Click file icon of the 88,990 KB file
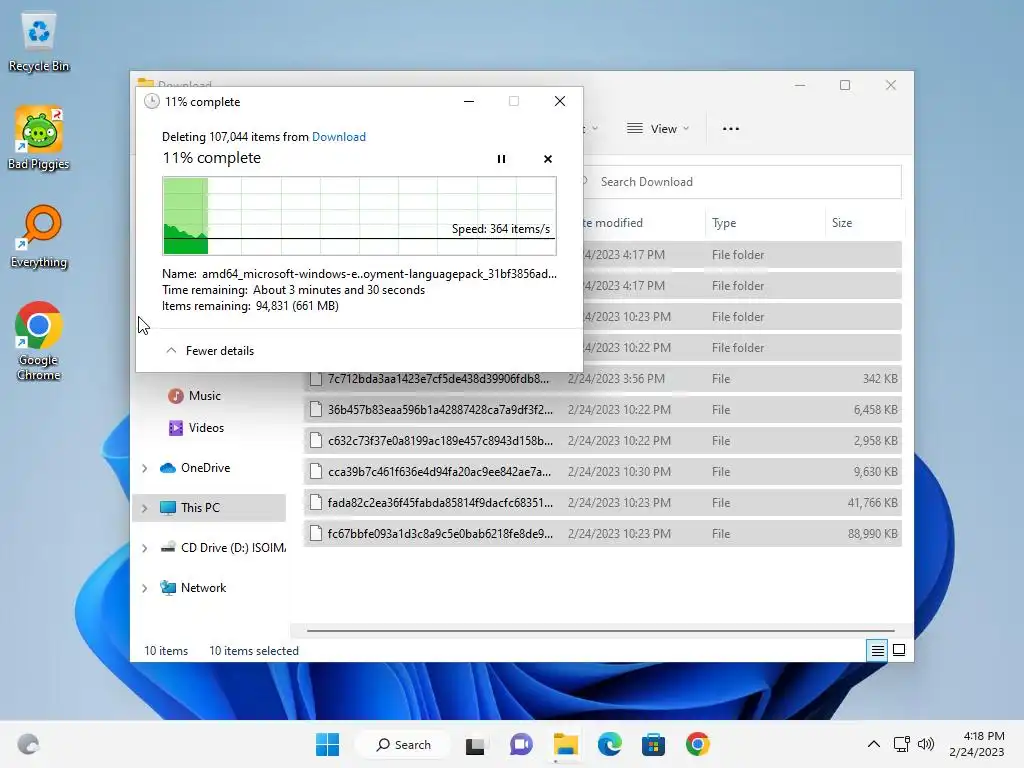The image size is (1024, 768). click(x=316, y=534)
